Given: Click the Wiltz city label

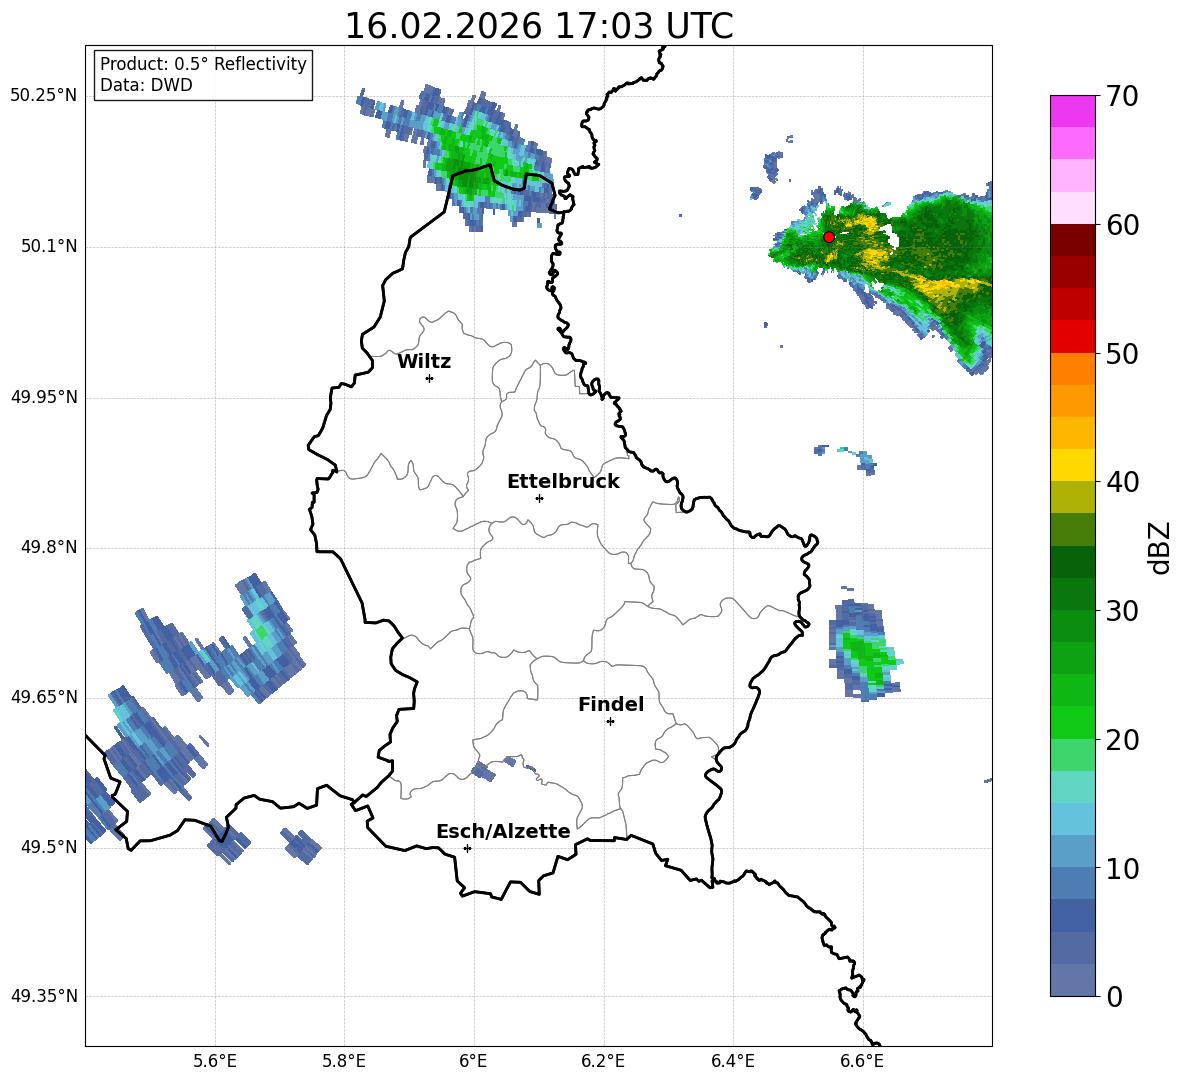Looking at the screenshot, I should coord(424,362).
